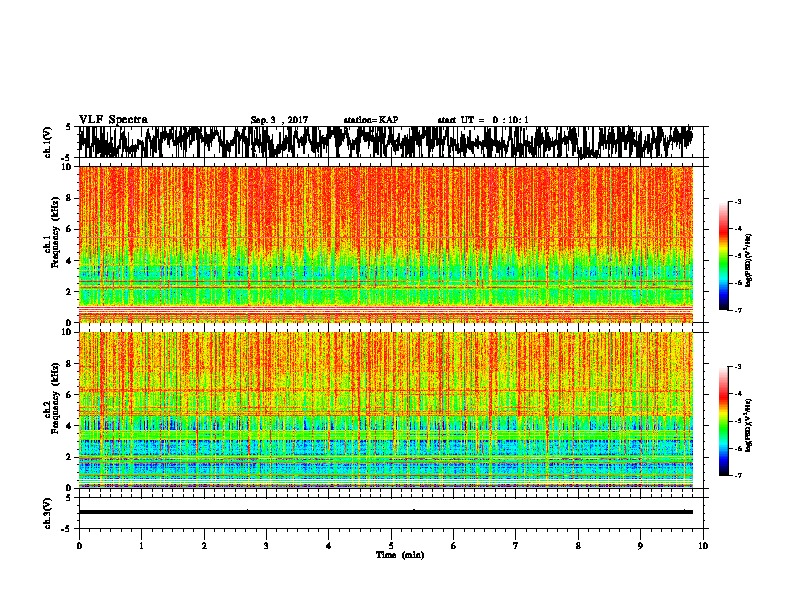Click the "8" kHz tick on the ch.1 frequency axis
This screenshot has width=792, height=612.
click(70, 198)
